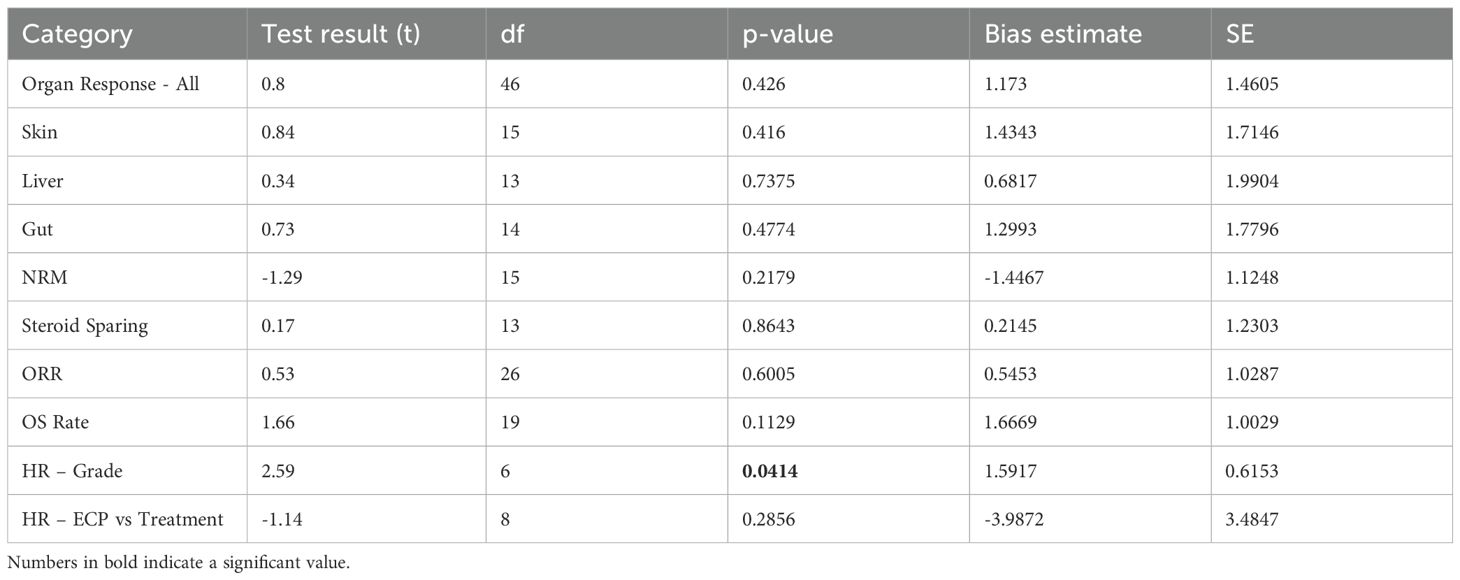Click the HR – ECP vs Treatment label
This screenshot has height=580, width=1460.
pyautogui.click(x=123, y=518)
